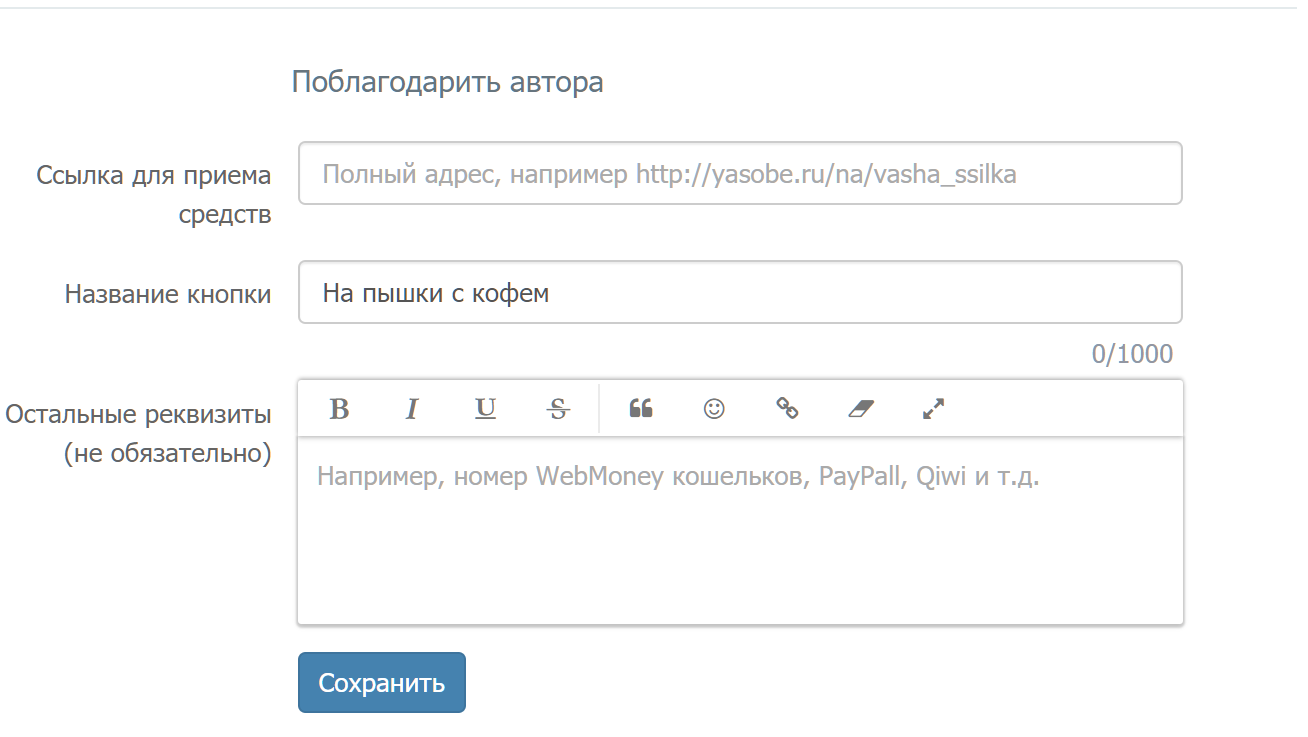Insert a hyperlink using the chain icon
1308x737 pixels.
[x=788, y=409]
